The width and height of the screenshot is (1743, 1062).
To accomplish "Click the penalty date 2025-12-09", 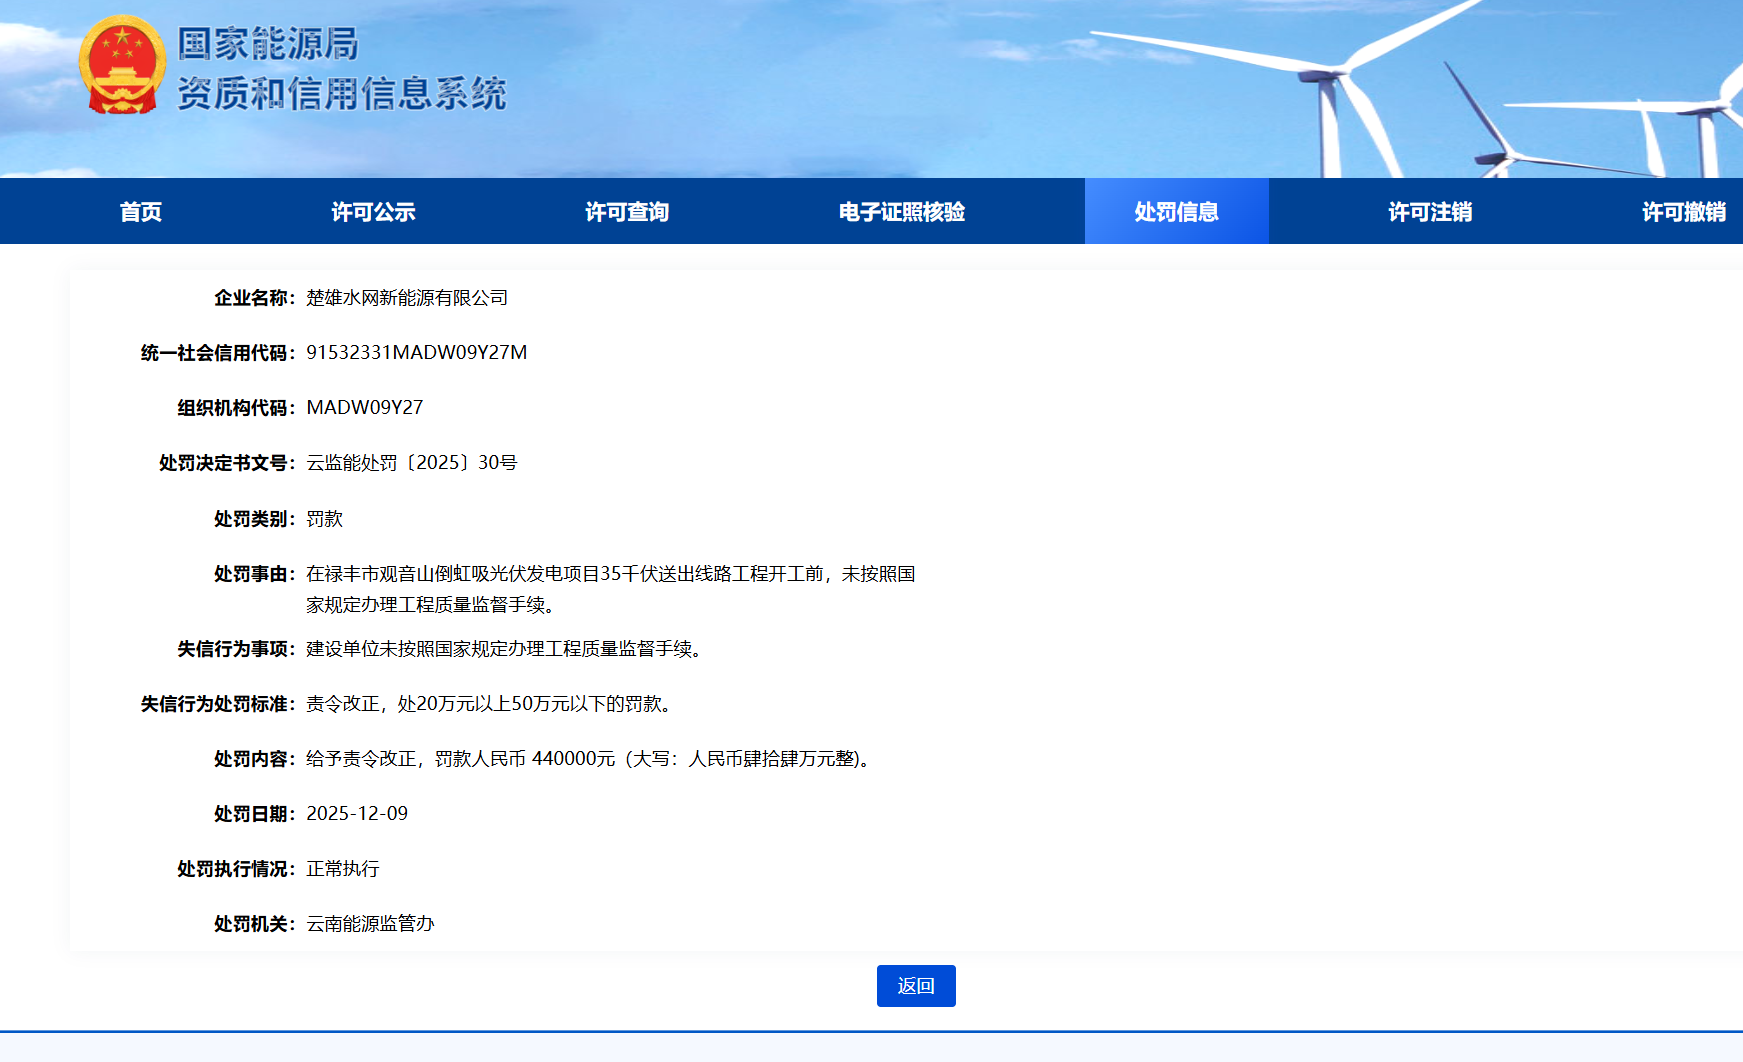I will click(x=357, y=814).
